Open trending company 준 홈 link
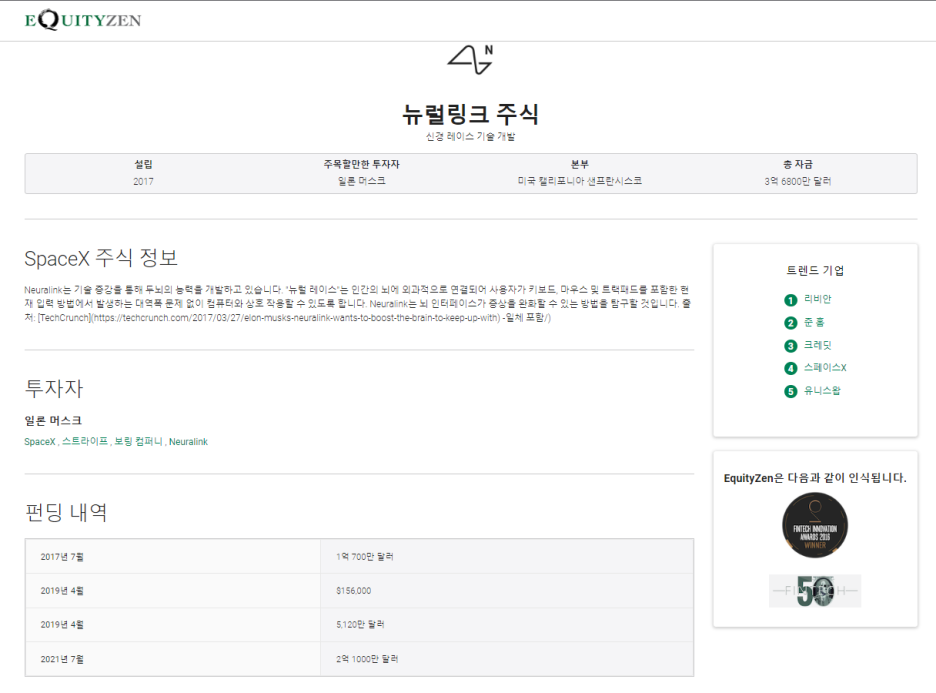936x693 pixels. (x=814, y=322)
